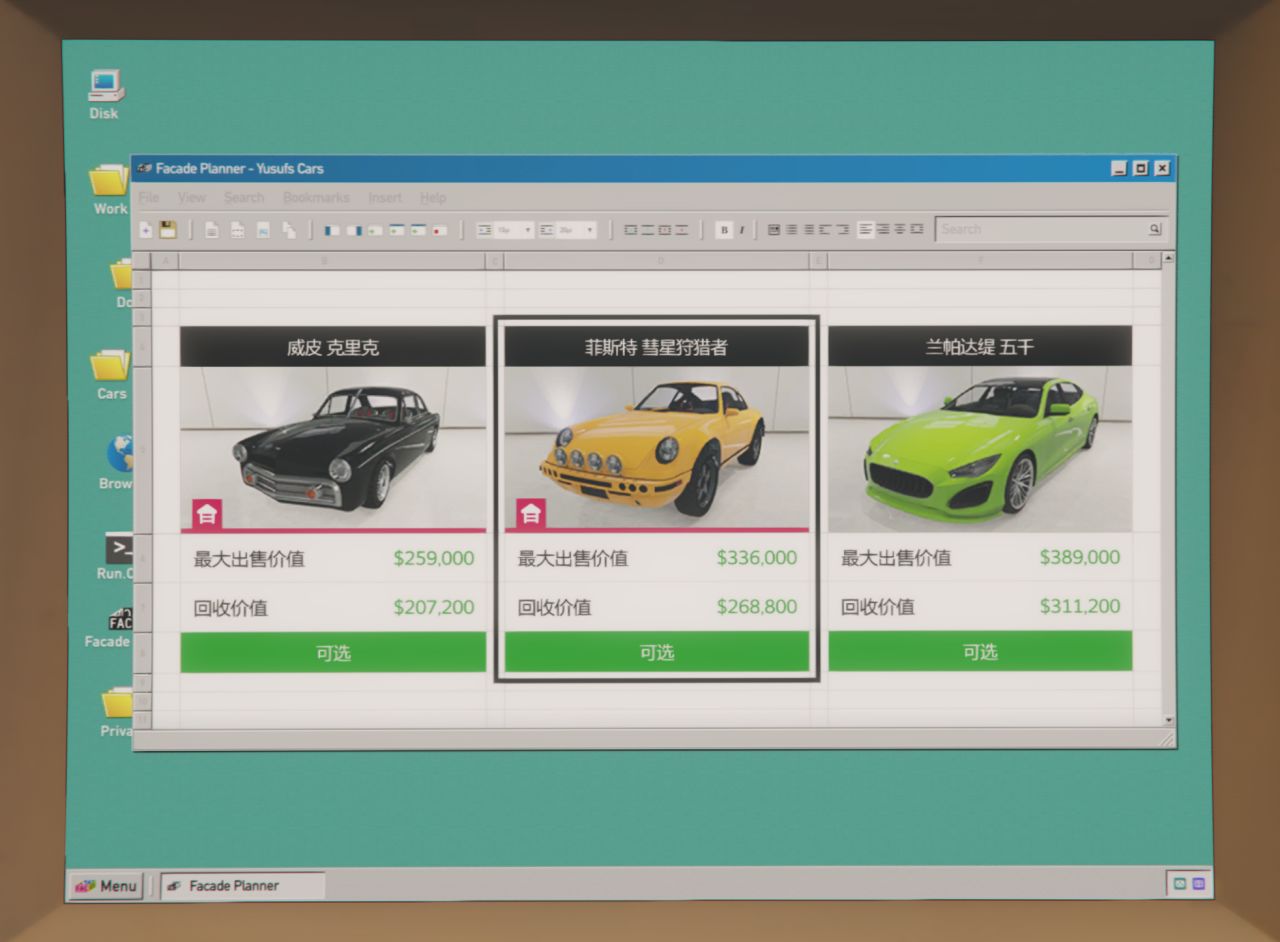The height and width of the screenshot is (942, 1280).
Task: Click the 威皮 克里克 title header
Action: [x=333, y=347]
